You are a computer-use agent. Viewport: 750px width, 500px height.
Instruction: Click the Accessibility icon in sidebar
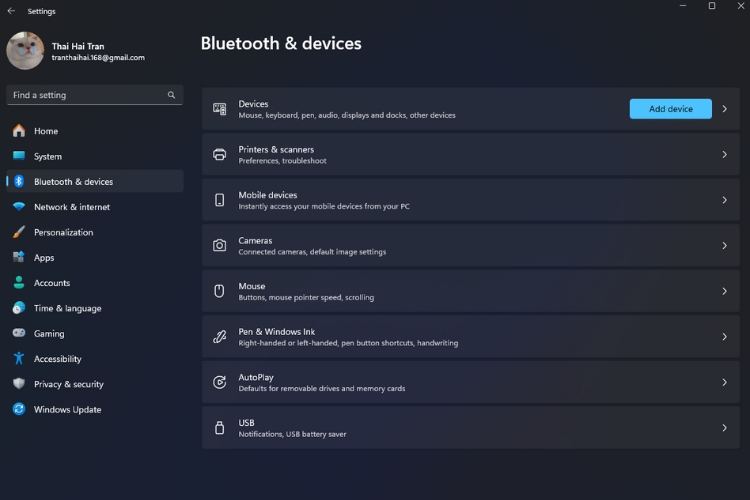click(19, 359)
